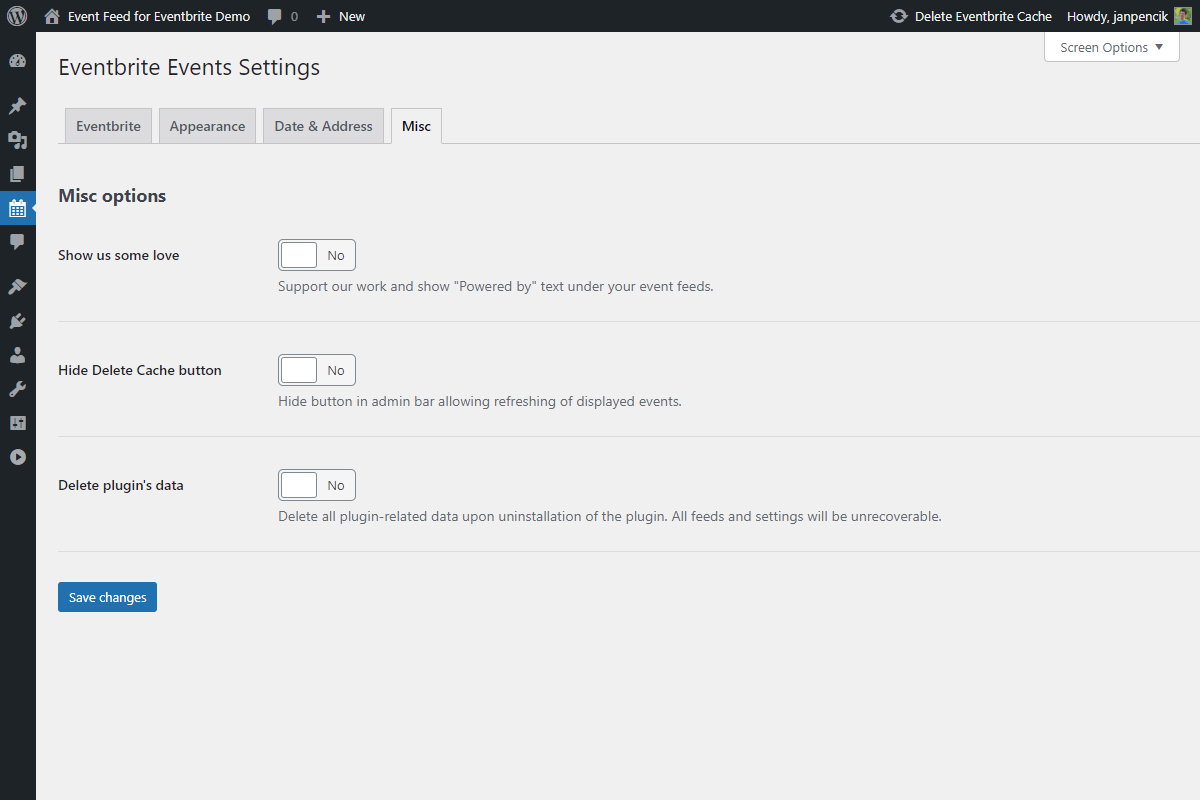The height and width of the screenshot is (800, 1200).
Task: Click the WordPress logo icon
Action: point(17,16)
